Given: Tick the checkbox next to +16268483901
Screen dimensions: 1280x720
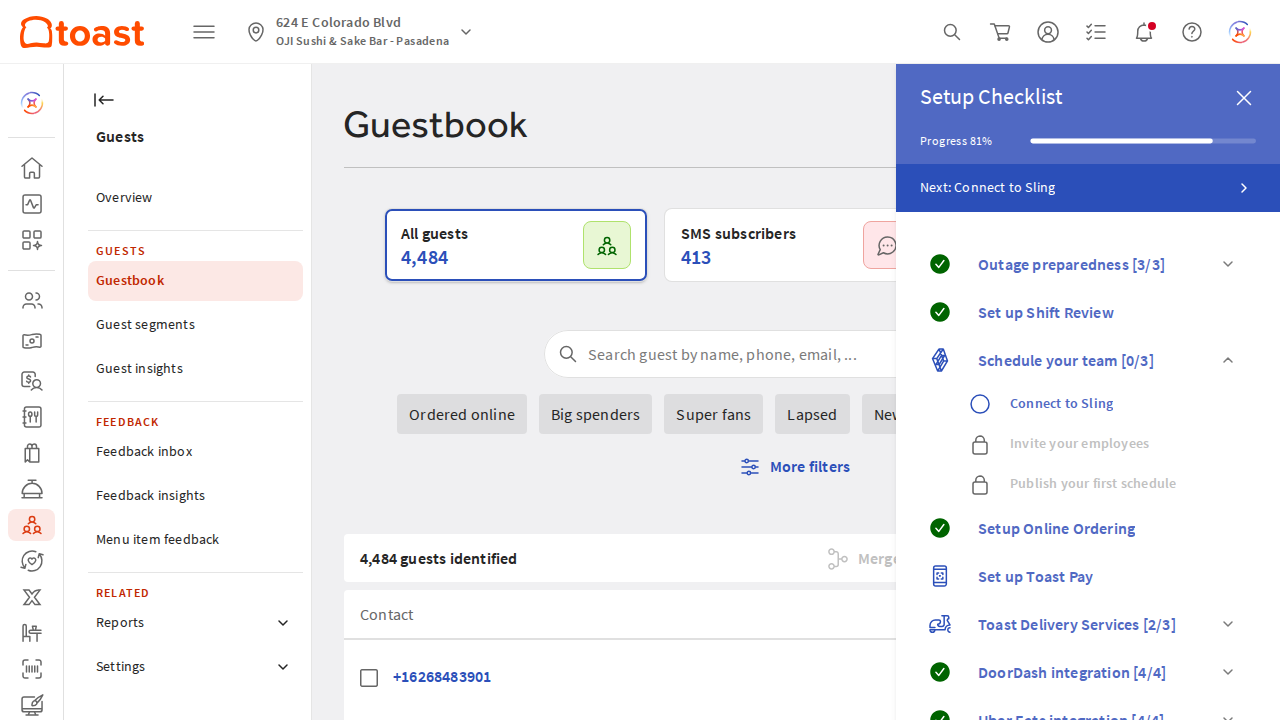Looking at the screenshot, I should 369,677.
